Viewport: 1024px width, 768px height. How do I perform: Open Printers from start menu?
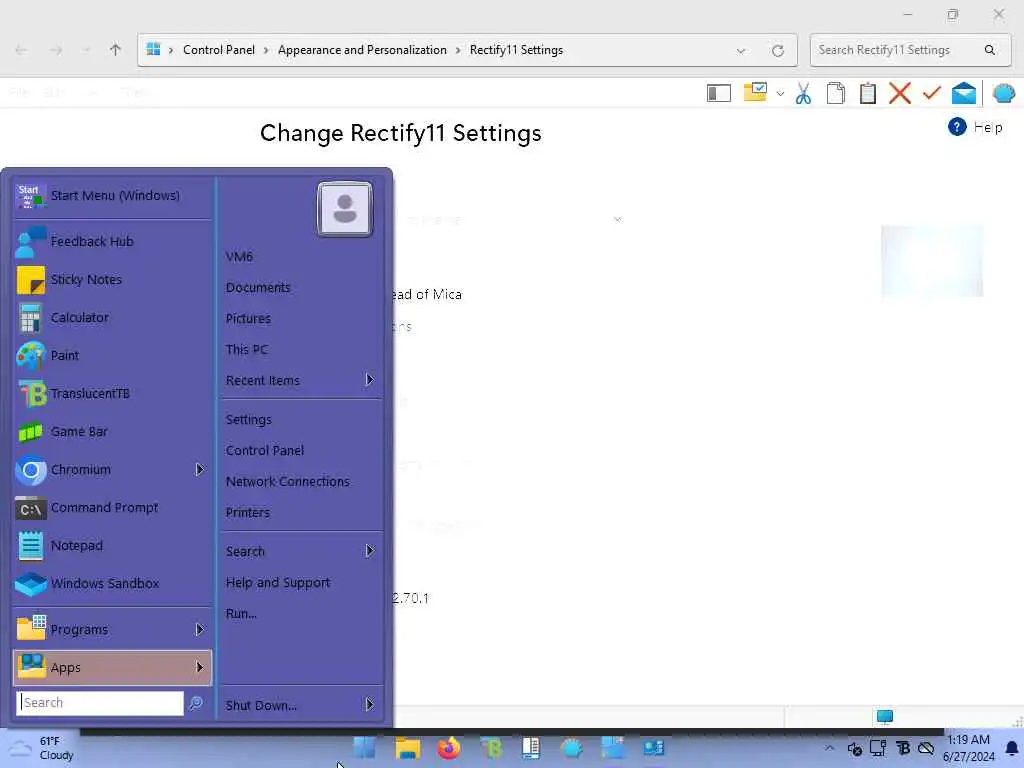click(302, 513)
